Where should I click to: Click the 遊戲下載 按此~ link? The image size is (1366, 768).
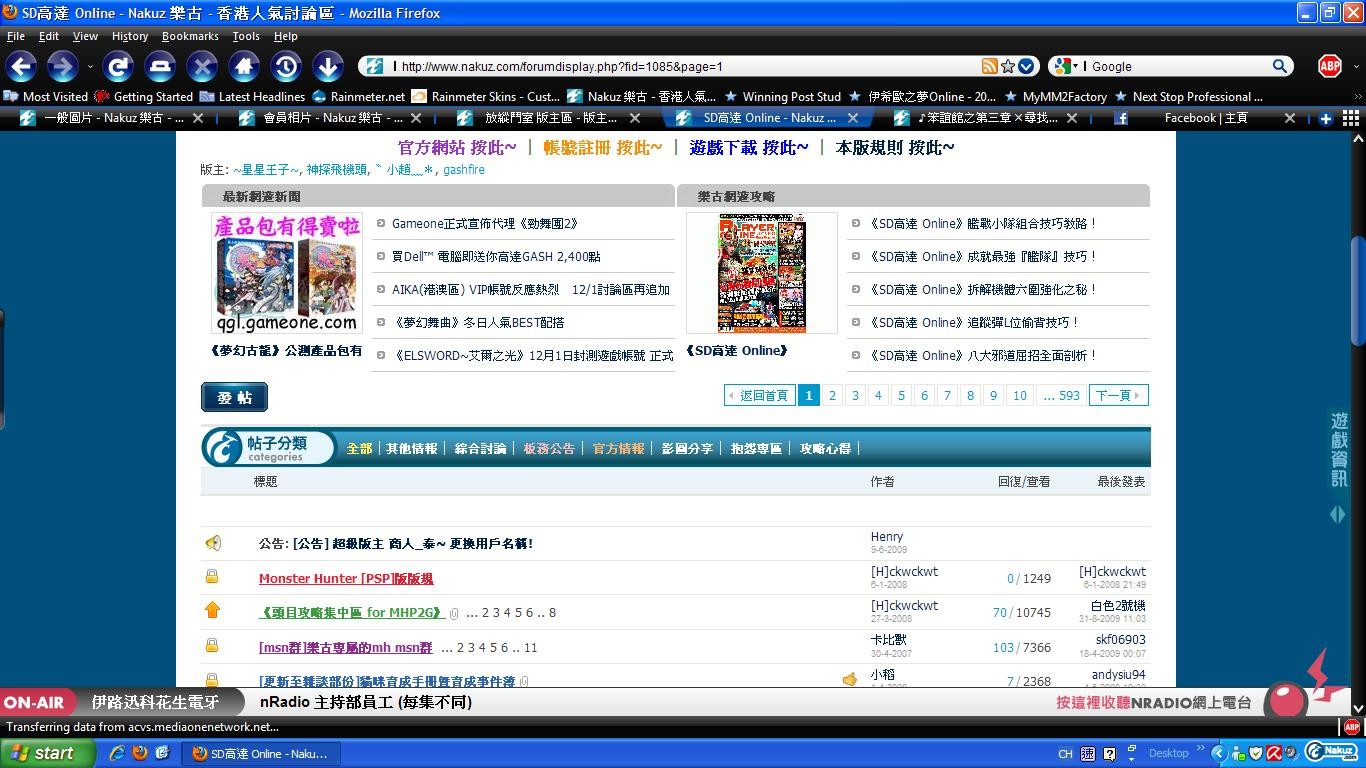(x=749, y=148)
